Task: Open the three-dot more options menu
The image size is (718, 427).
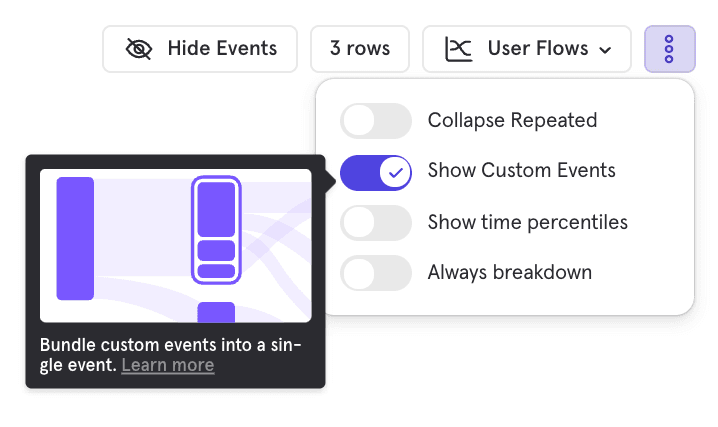Action: coord(669,48)
